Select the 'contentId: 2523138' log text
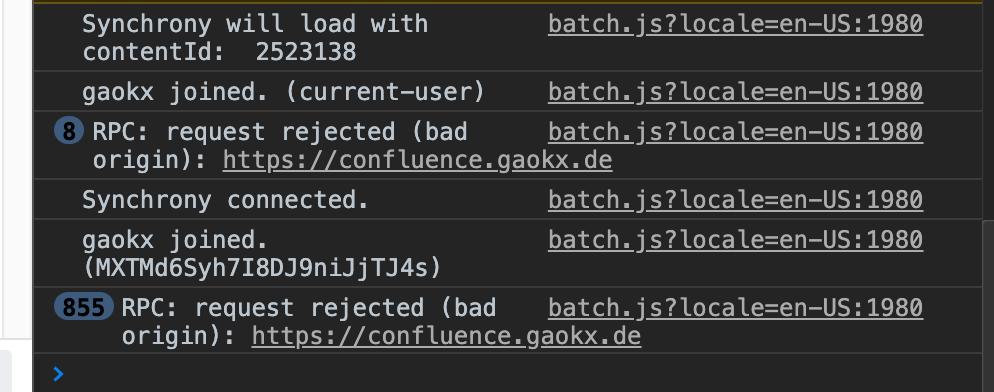Screen dimensions: 994x392 point(219,52)
